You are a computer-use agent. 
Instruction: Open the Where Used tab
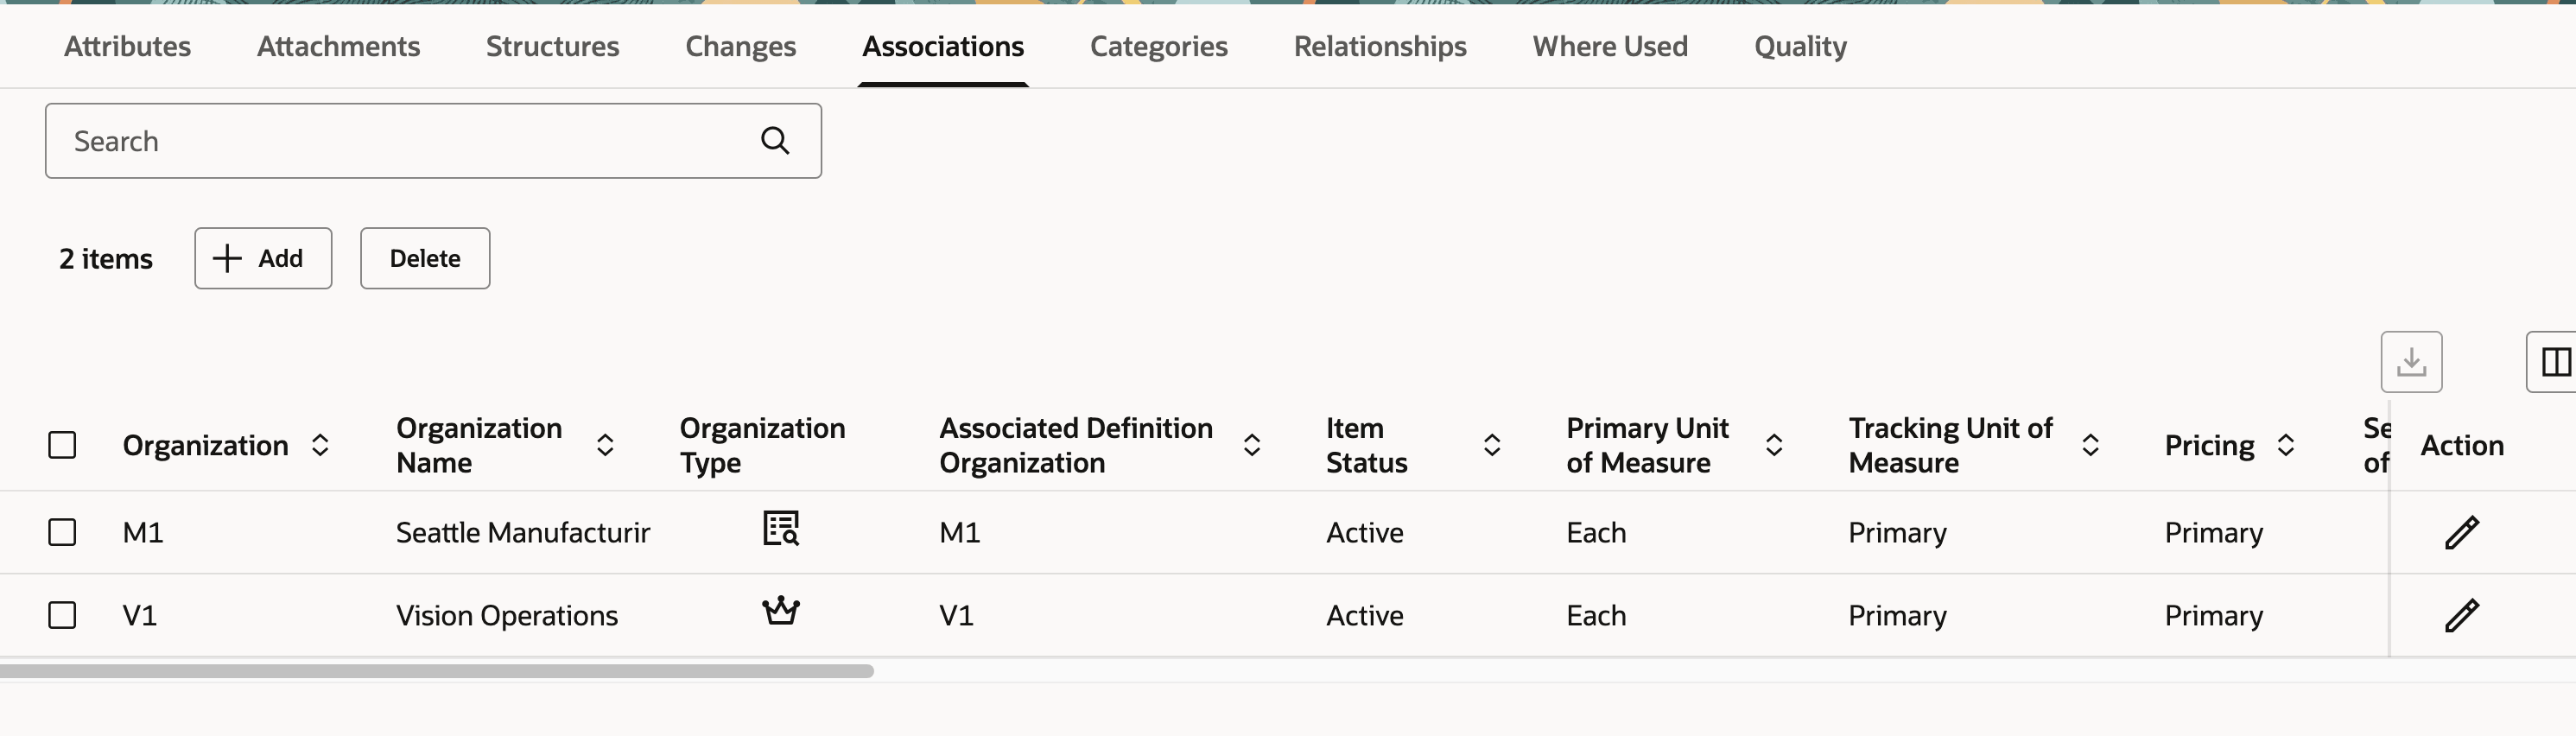pos(1610,46)
